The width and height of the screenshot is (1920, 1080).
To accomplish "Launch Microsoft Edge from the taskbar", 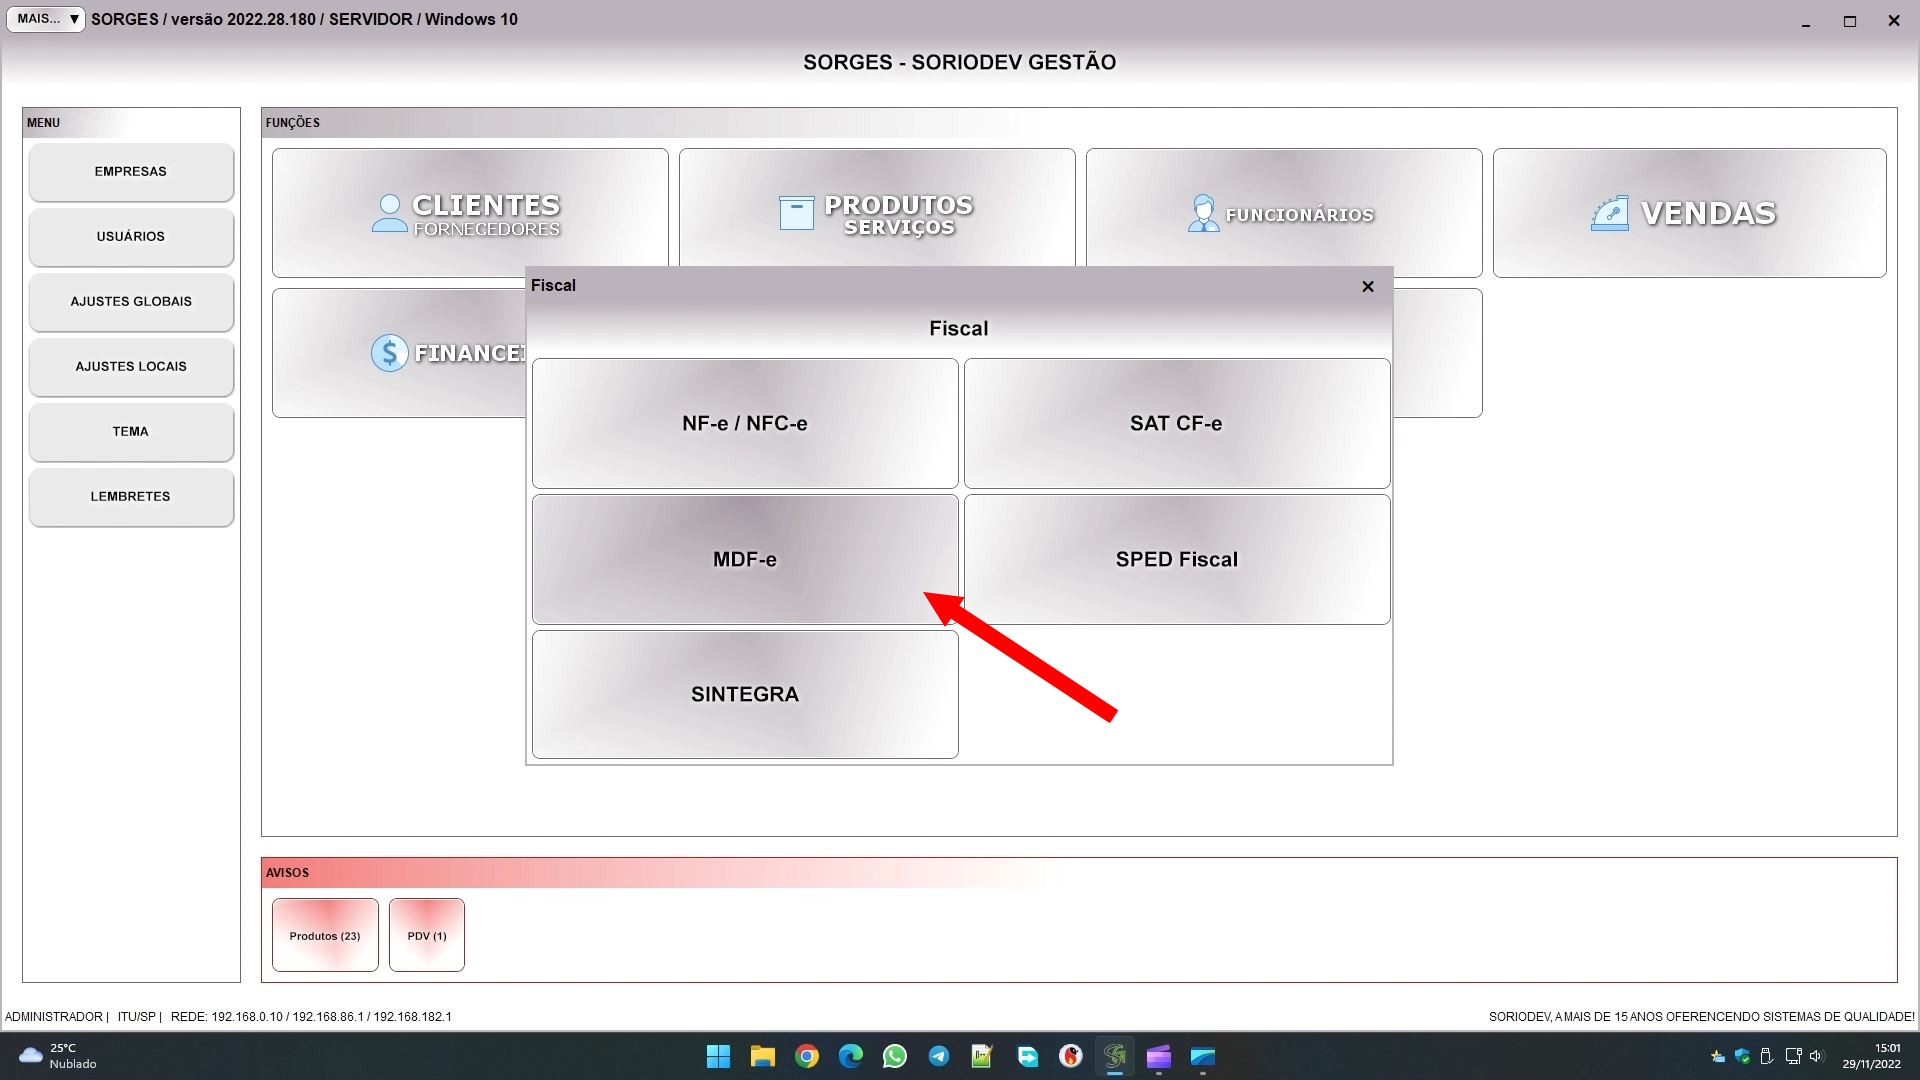I will click(851, 1057).
